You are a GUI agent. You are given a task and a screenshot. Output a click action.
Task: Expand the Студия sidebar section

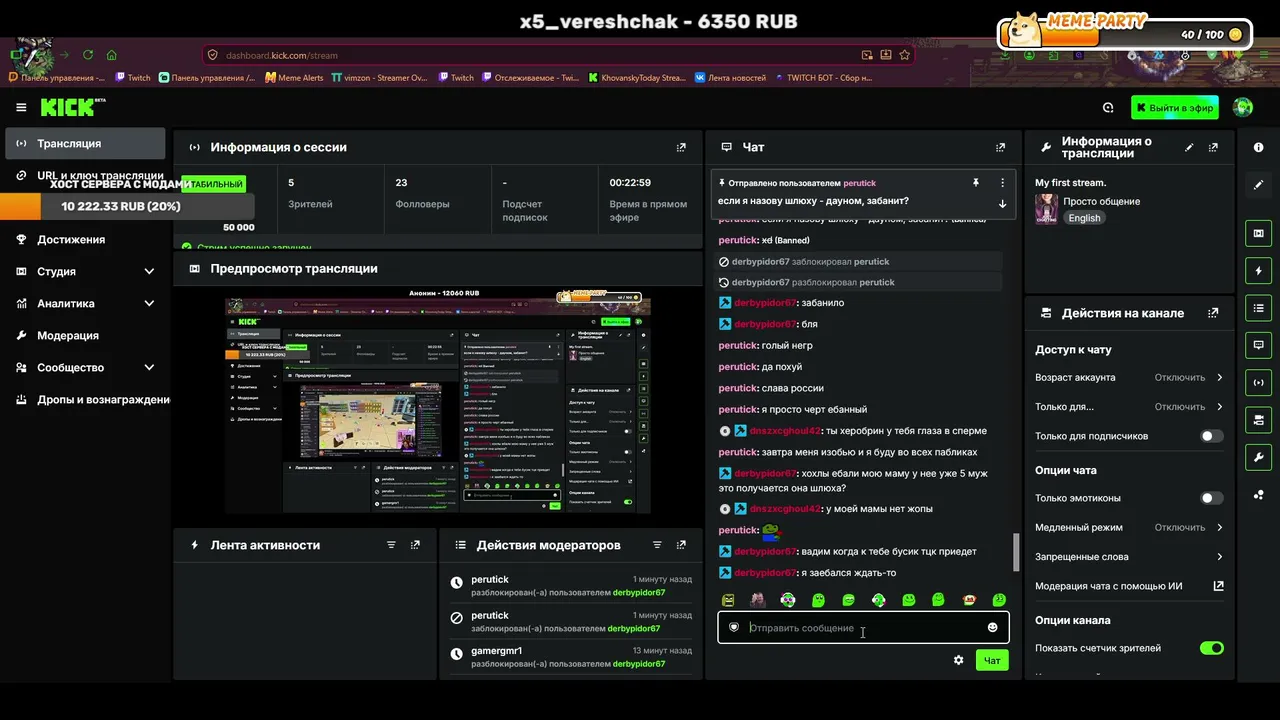(85, 271)
